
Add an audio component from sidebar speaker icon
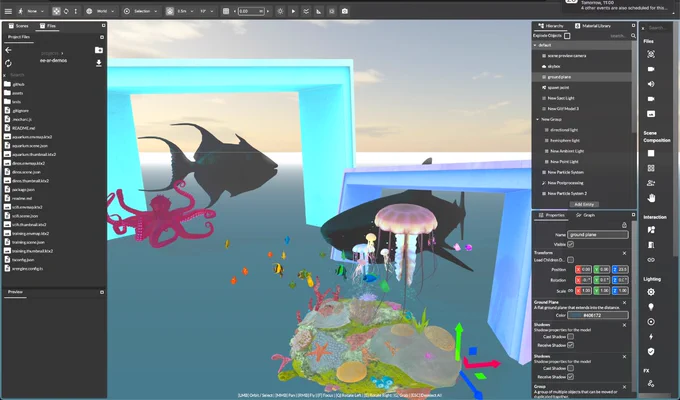(x=651, y=84)
